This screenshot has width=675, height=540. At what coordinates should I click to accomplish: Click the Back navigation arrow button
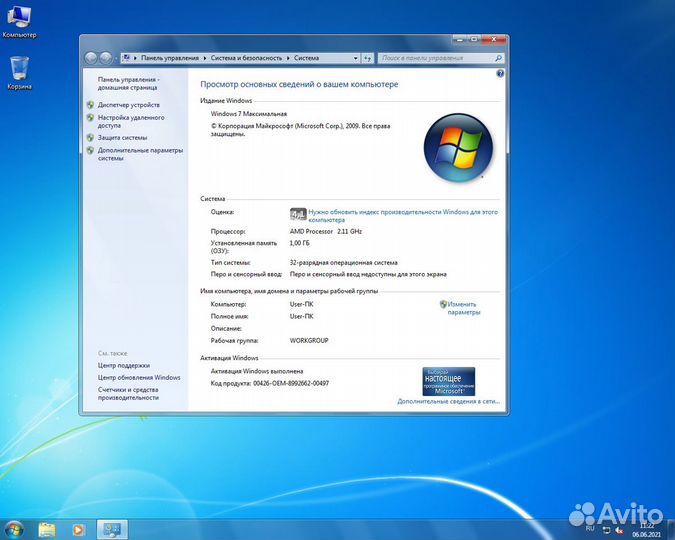click(91, 58)
